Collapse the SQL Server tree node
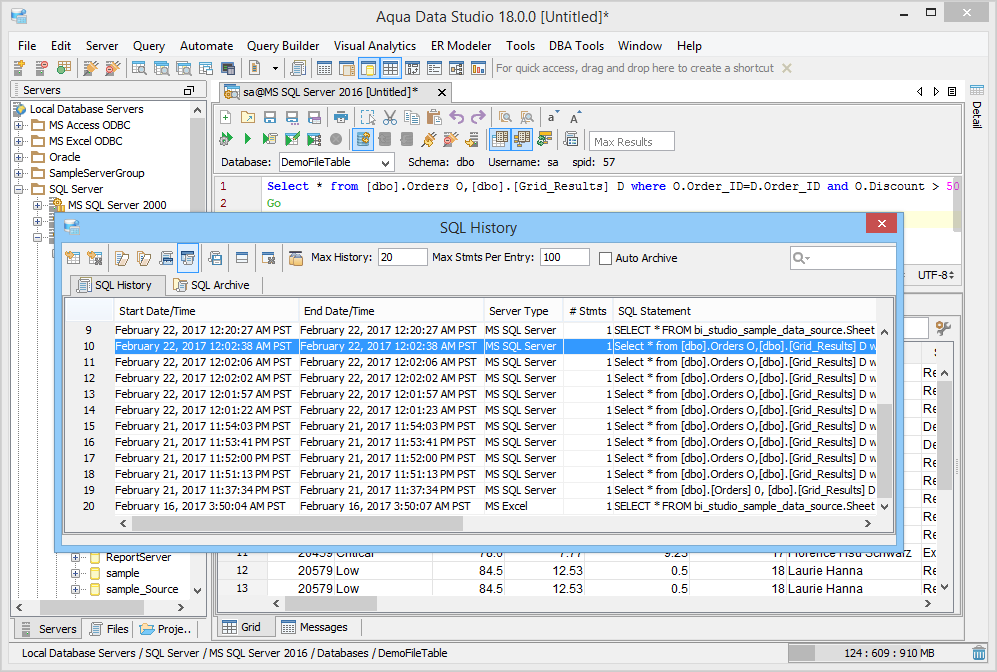Screen dimensions: 997x672 point(19,189)
